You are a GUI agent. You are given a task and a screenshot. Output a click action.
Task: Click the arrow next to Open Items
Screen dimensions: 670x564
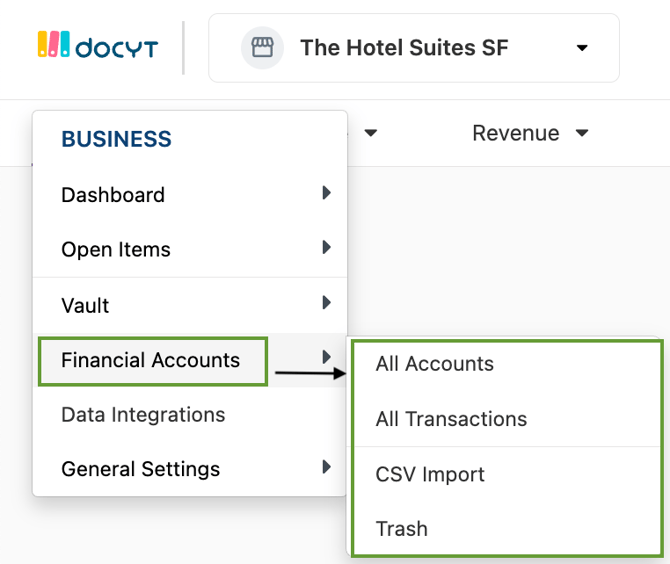[326, 247]
